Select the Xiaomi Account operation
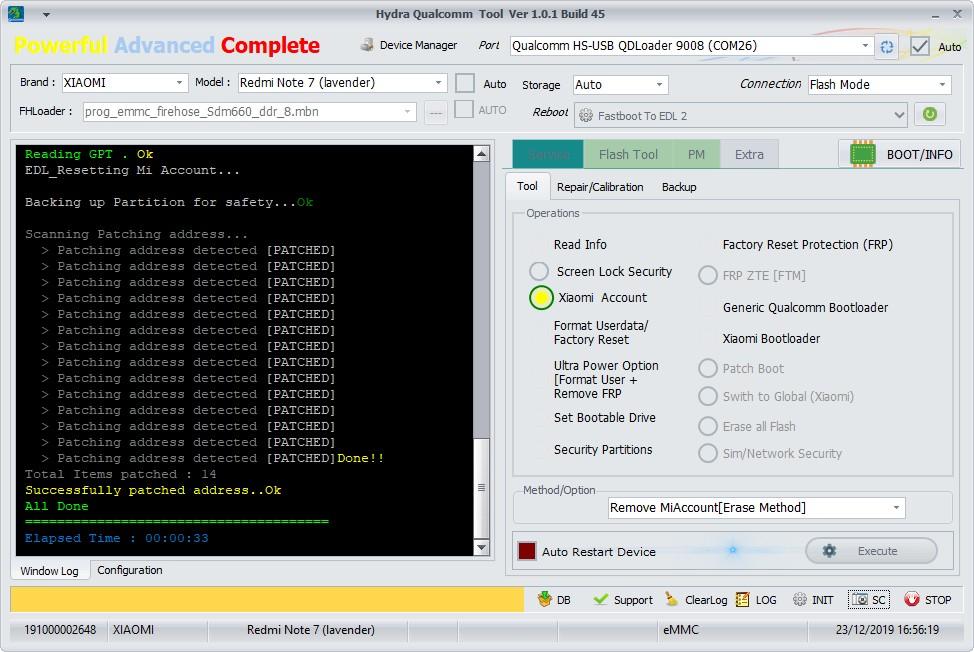Screen dimensions: 974x652 (541, 298)
